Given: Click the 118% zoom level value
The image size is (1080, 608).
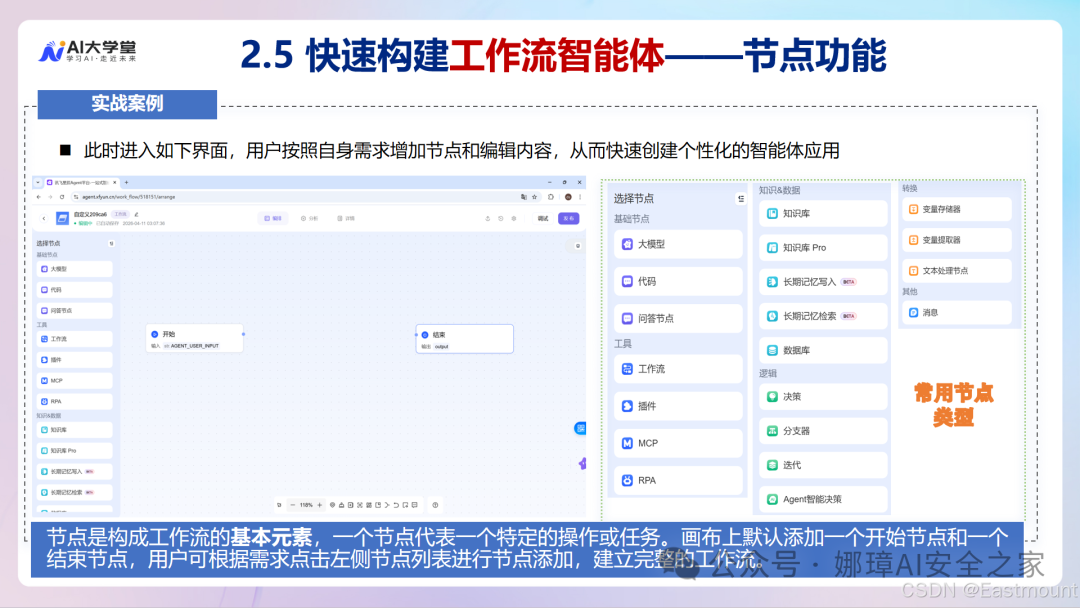Looking at the screenshot, I should click(306, 505).
